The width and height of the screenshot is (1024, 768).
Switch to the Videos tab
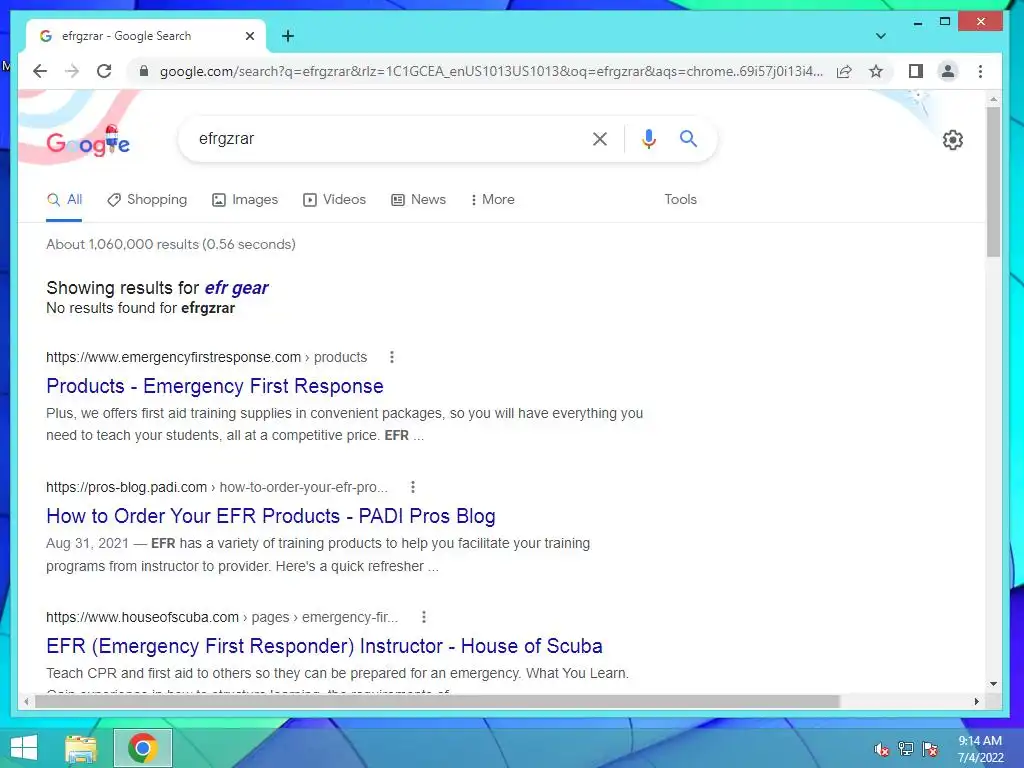(334, 200)
